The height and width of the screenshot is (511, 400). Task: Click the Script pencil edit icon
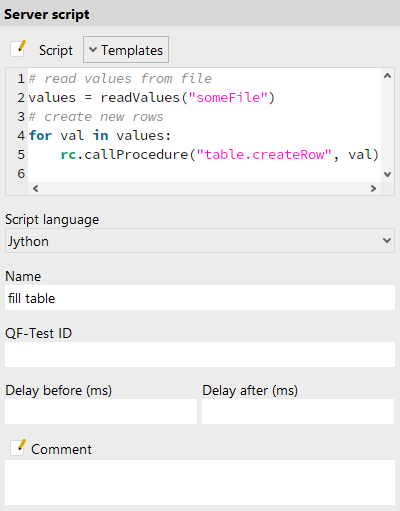(18, 49)
